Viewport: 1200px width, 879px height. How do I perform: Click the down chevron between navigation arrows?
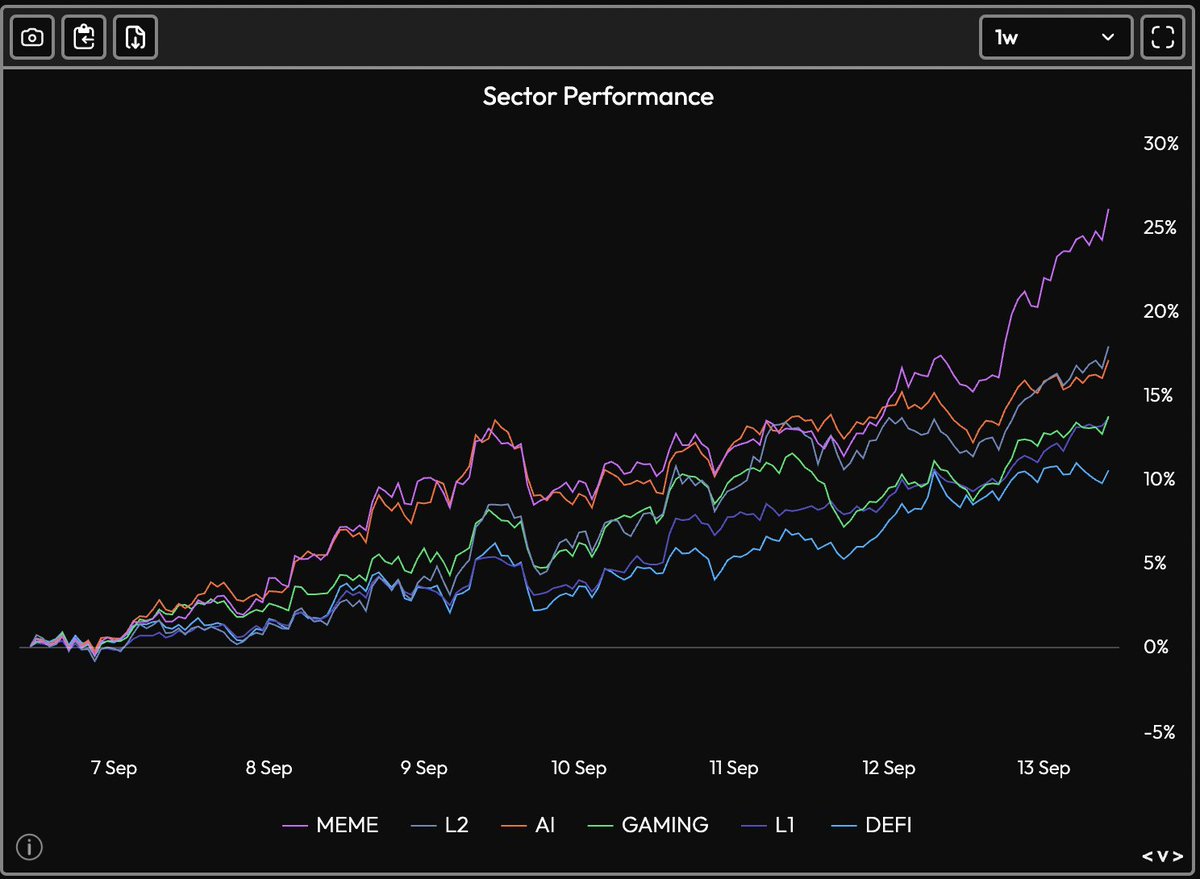(x=1162, y=856)
